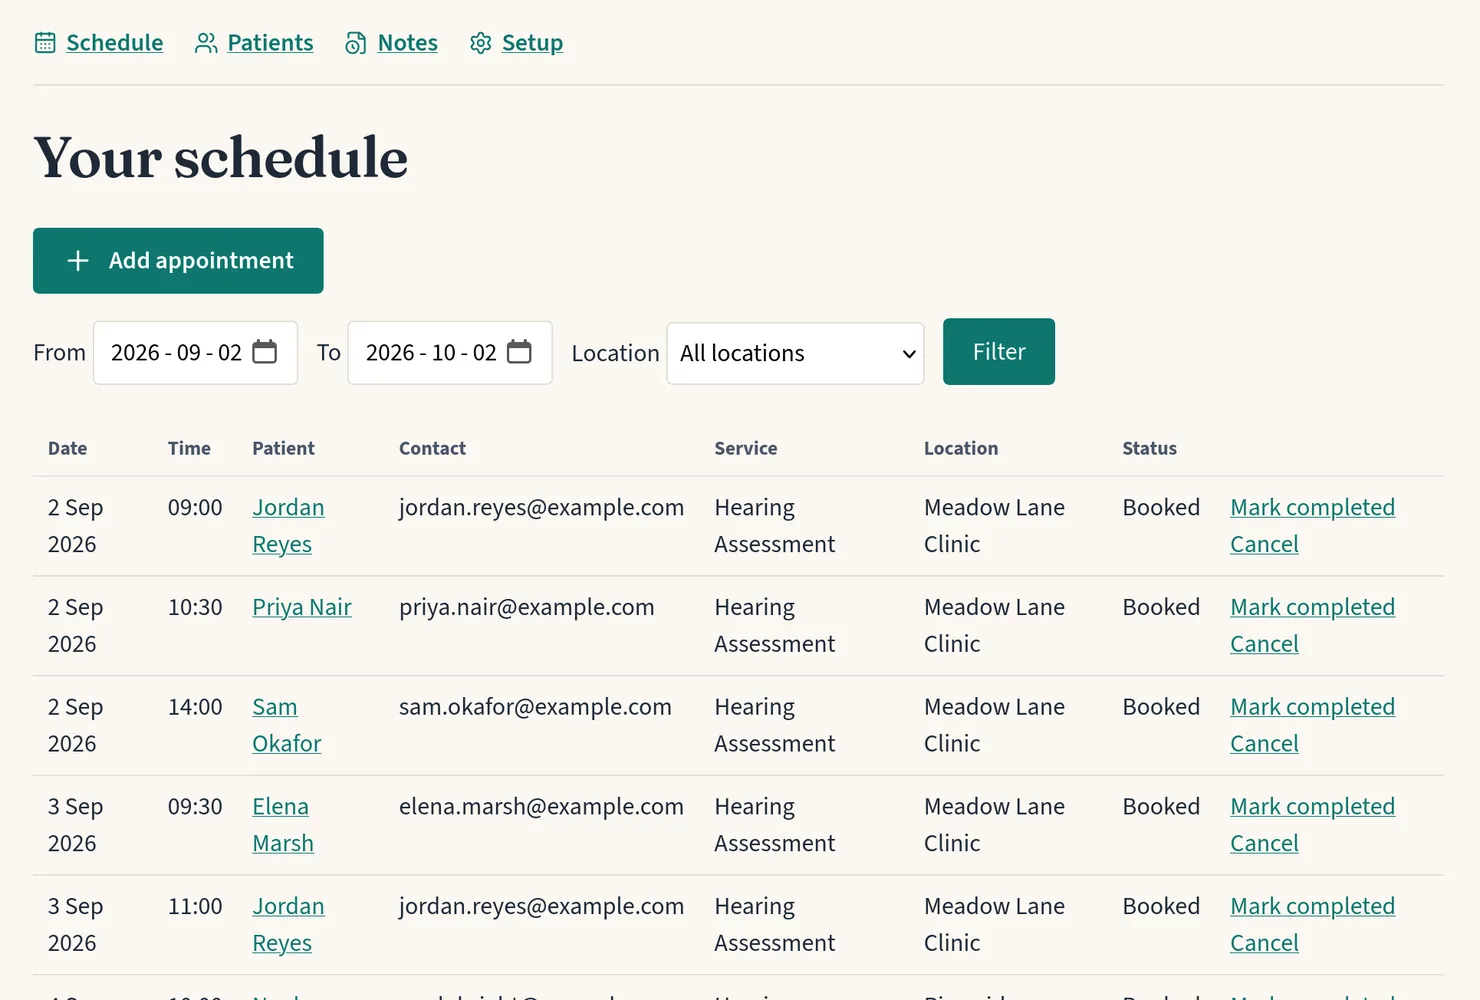Open the Notes section
1480x1000 pixels.
point(408,43)
